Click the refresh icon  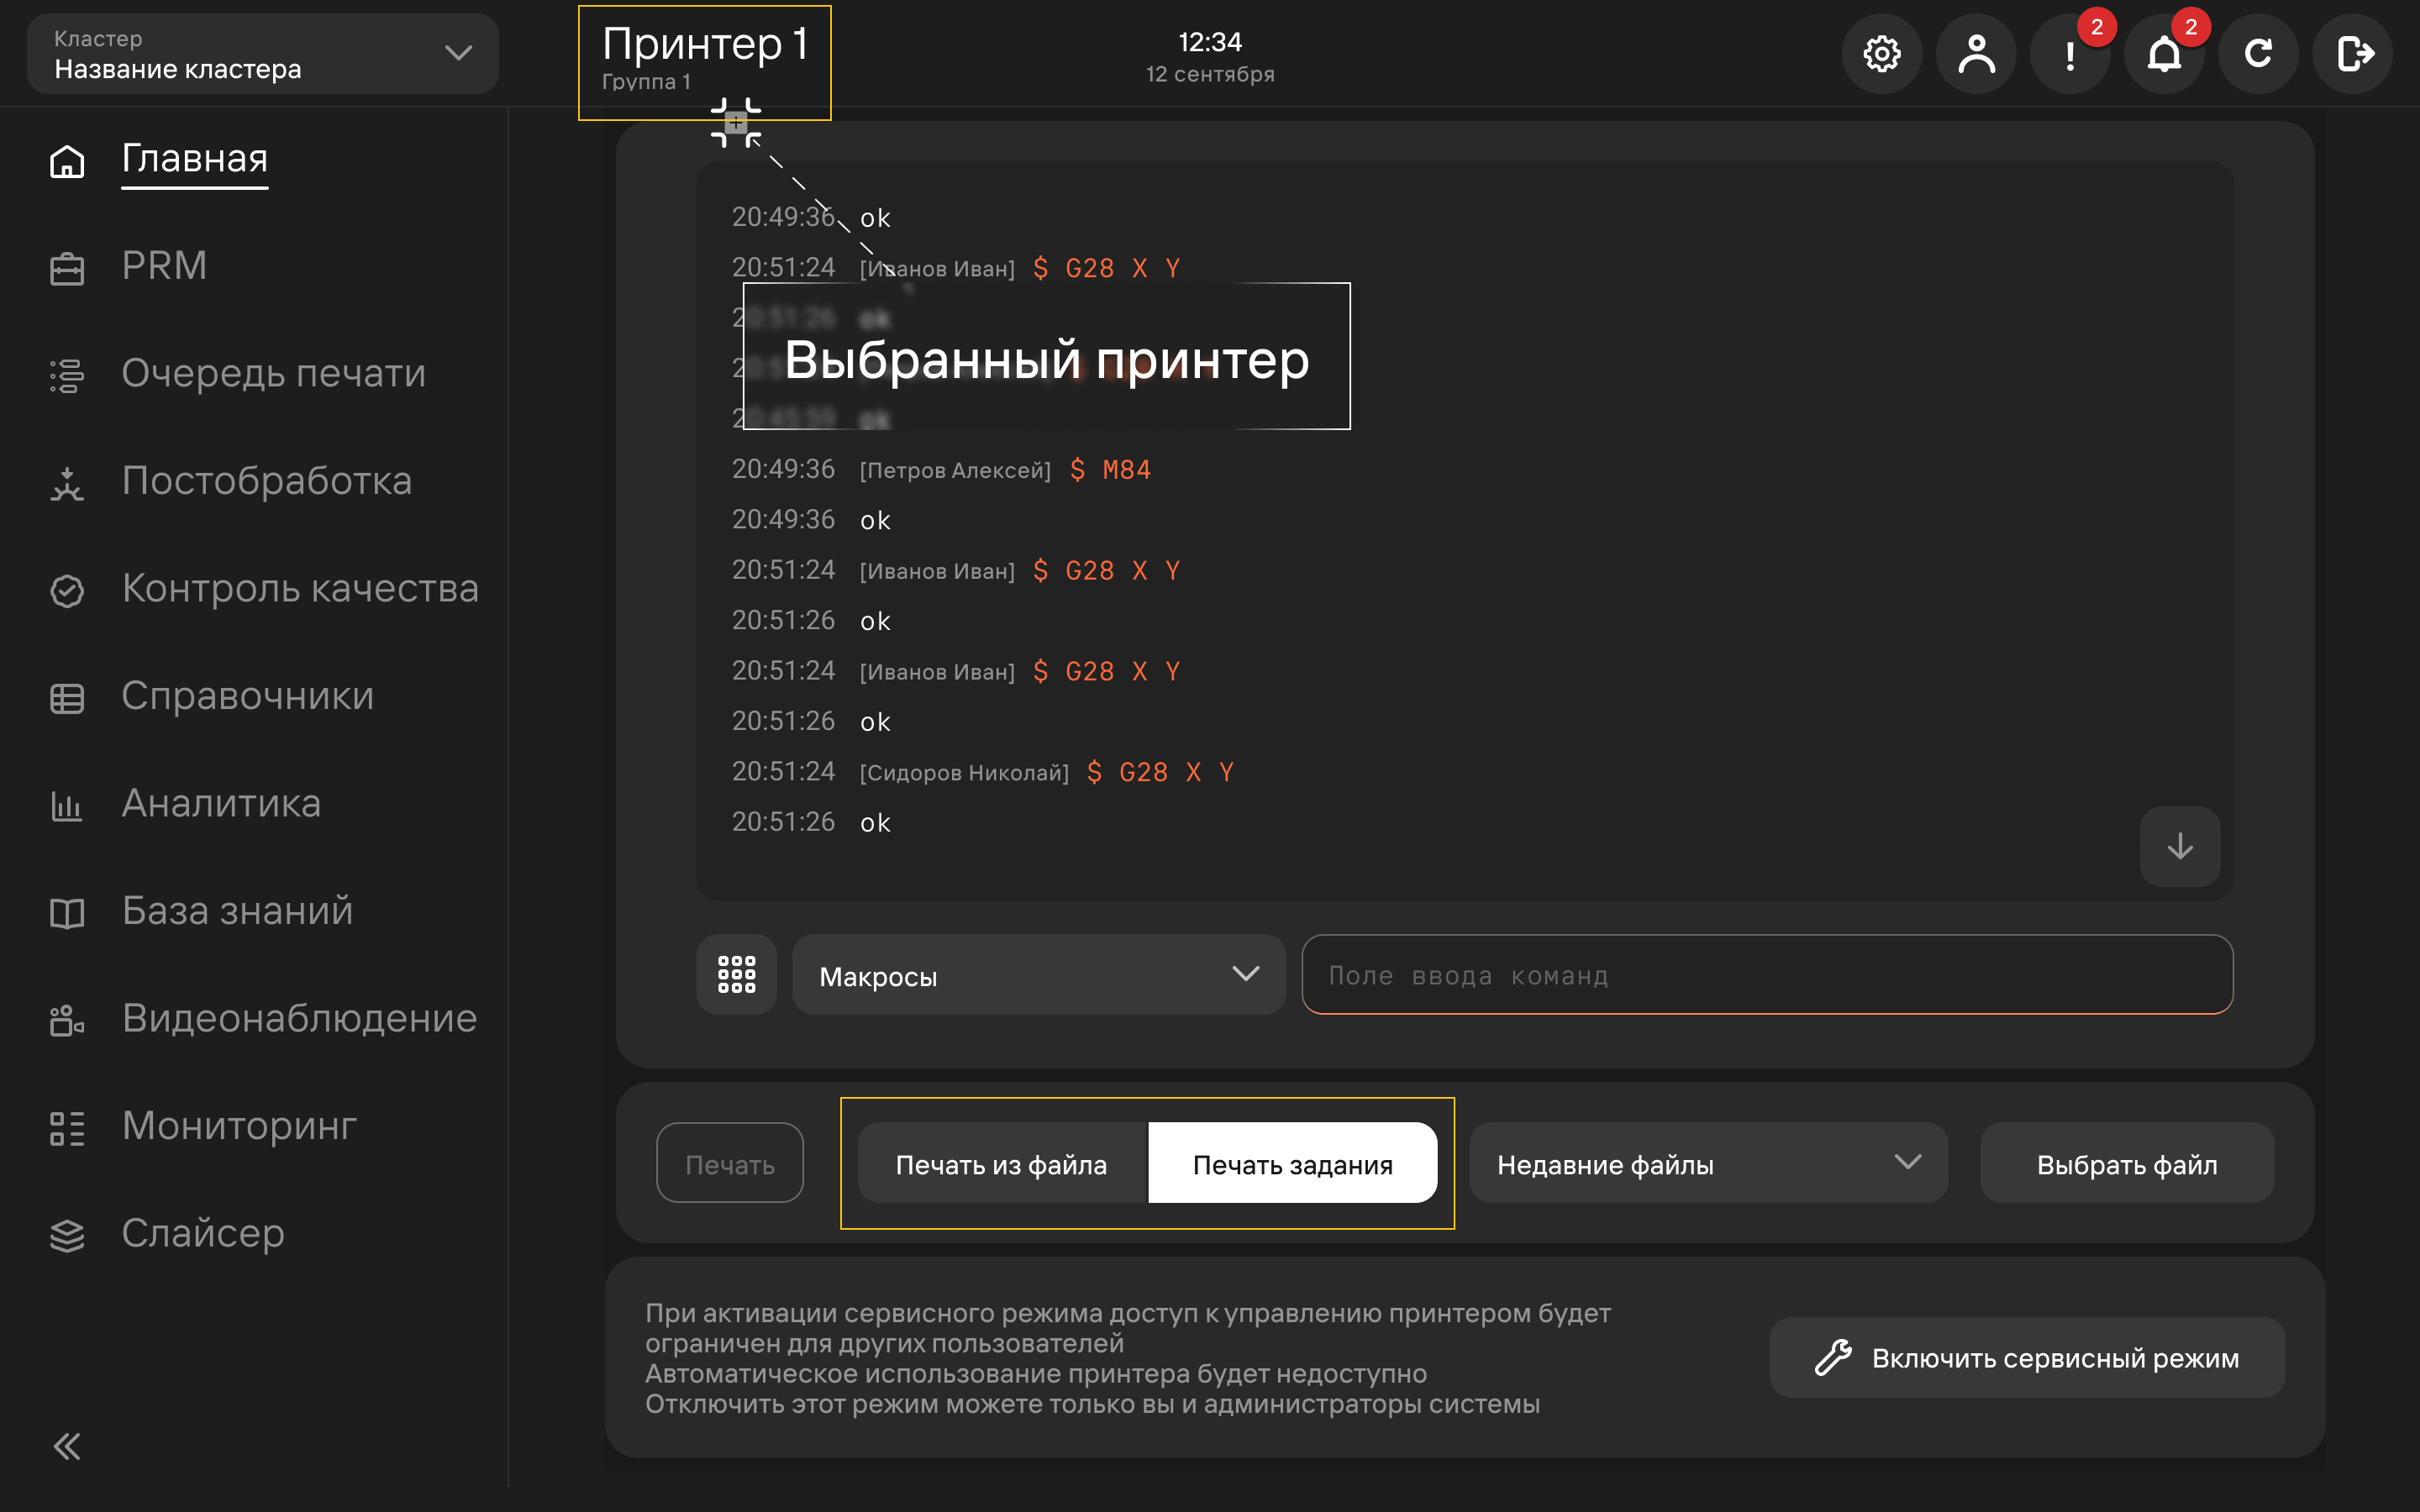(x=2258, y=54)
